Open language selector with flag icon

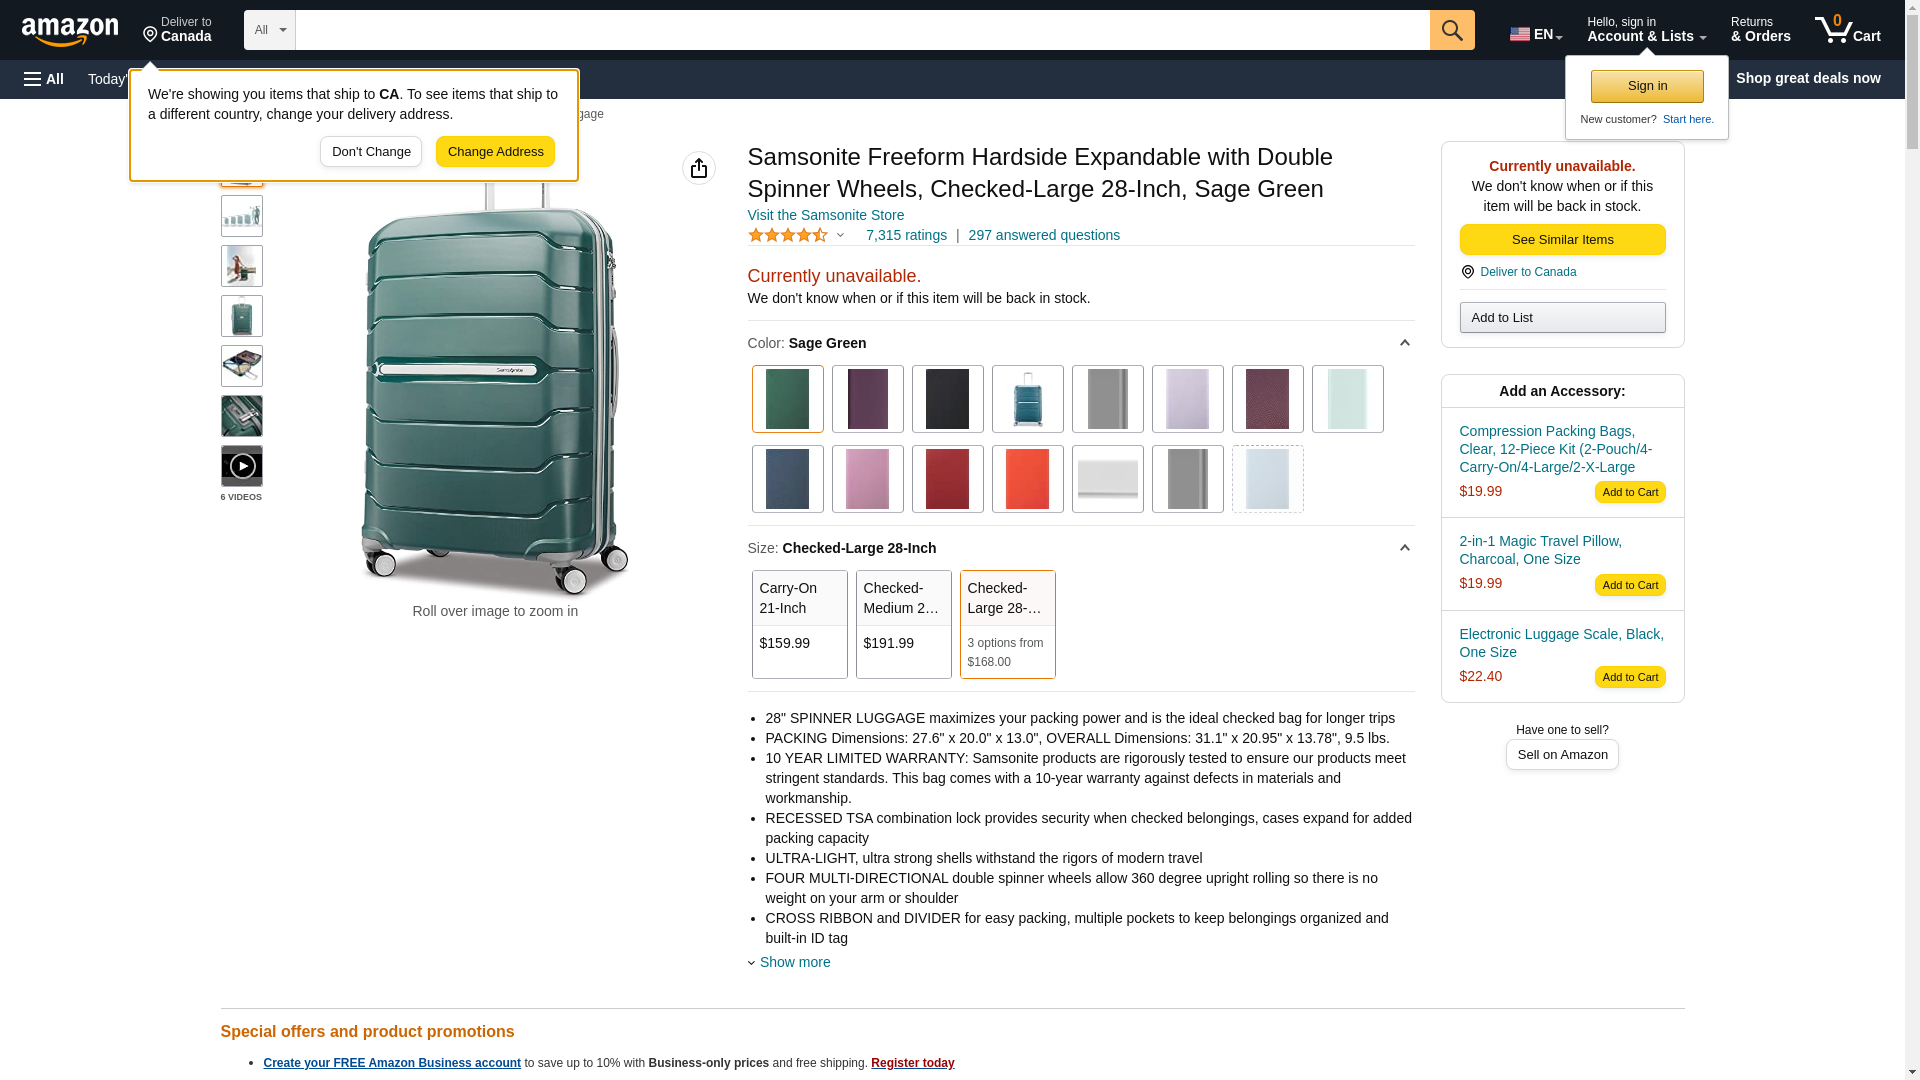pyautogui.click(x=1535, y=34)
